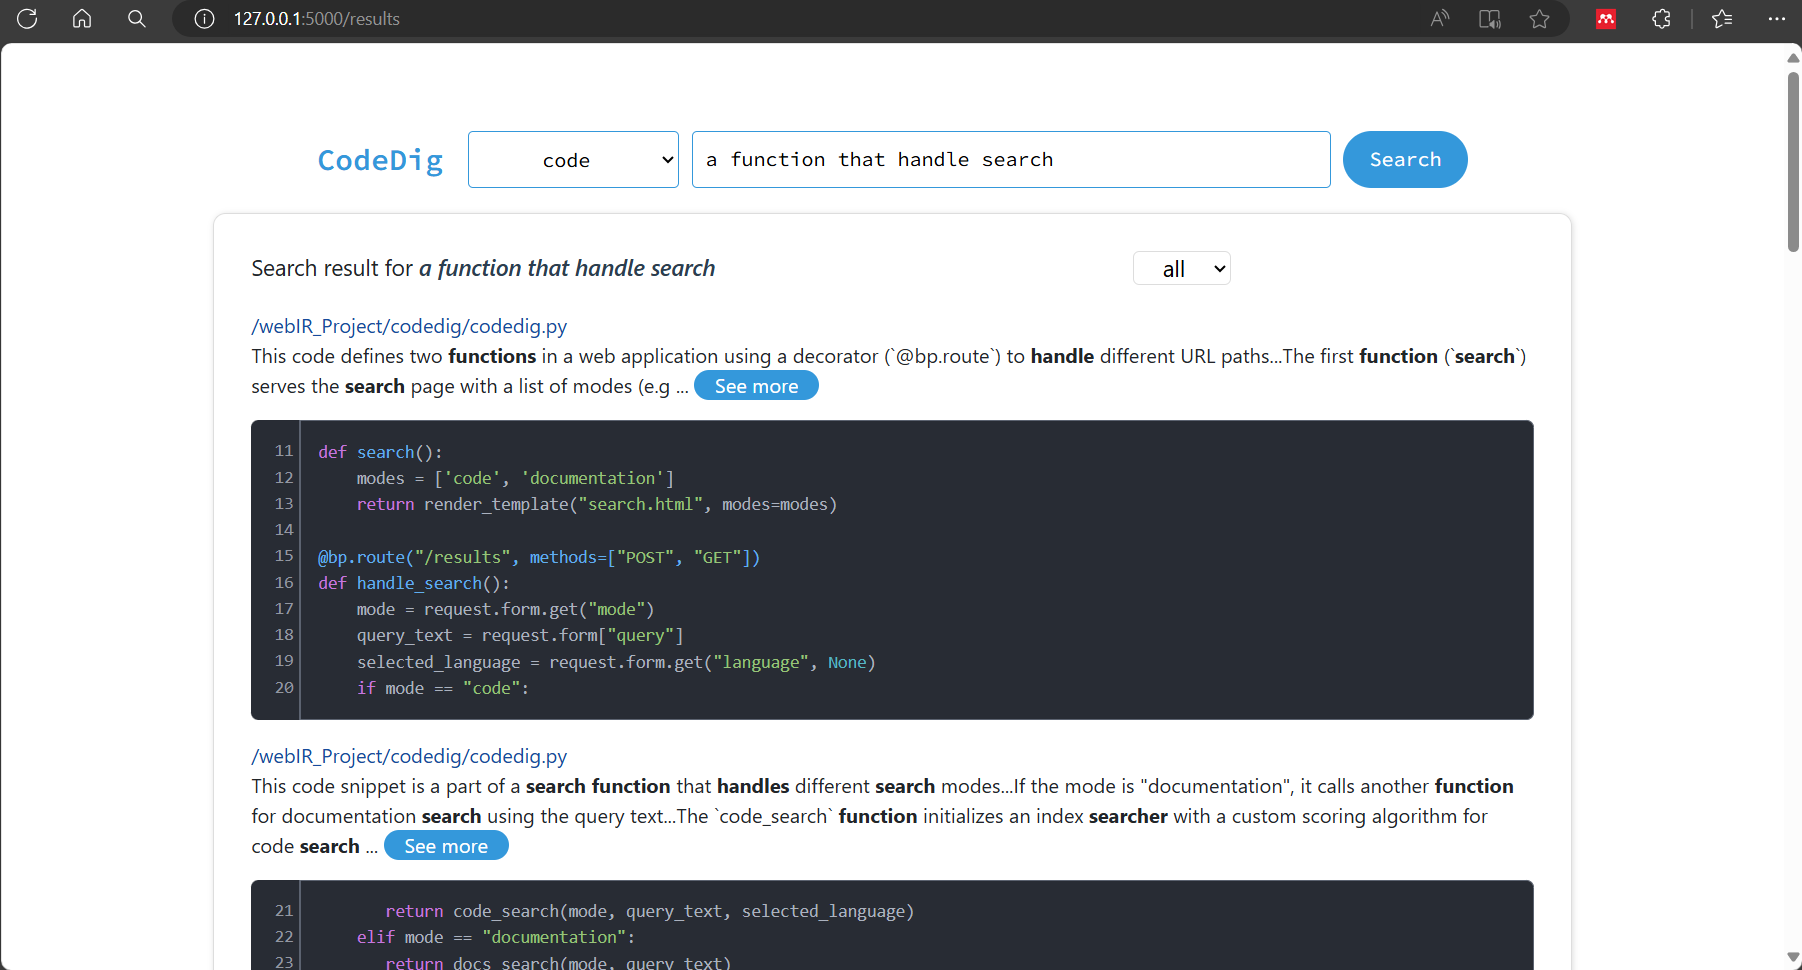Open the red extension icon
The image size is (1802, 970).
(1606, 18)
